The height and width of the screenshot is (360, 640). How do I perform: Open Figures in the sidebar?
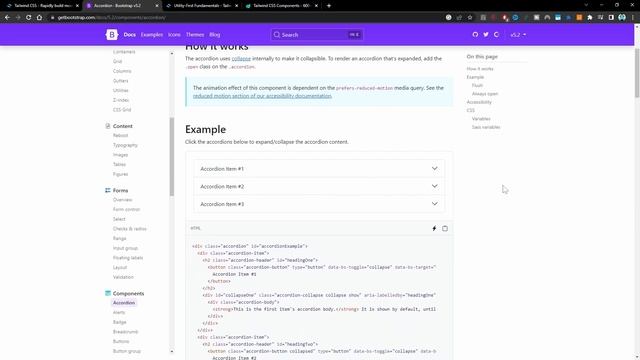[x=120, y=174]
